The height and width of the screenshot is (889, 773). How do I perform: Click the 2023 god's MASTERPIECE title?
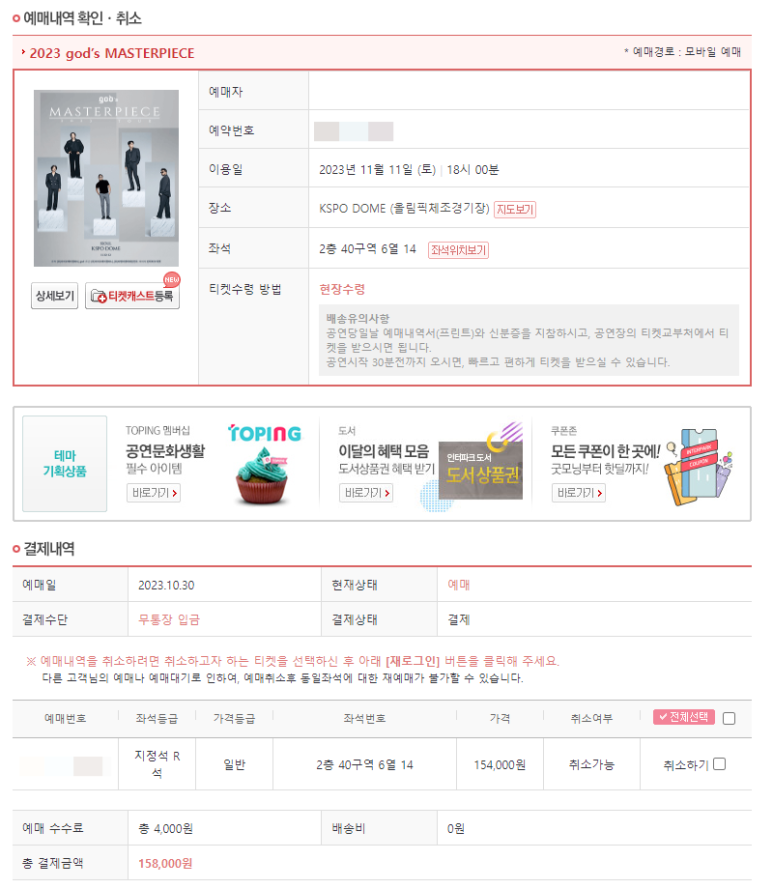[x=112, y=53]
